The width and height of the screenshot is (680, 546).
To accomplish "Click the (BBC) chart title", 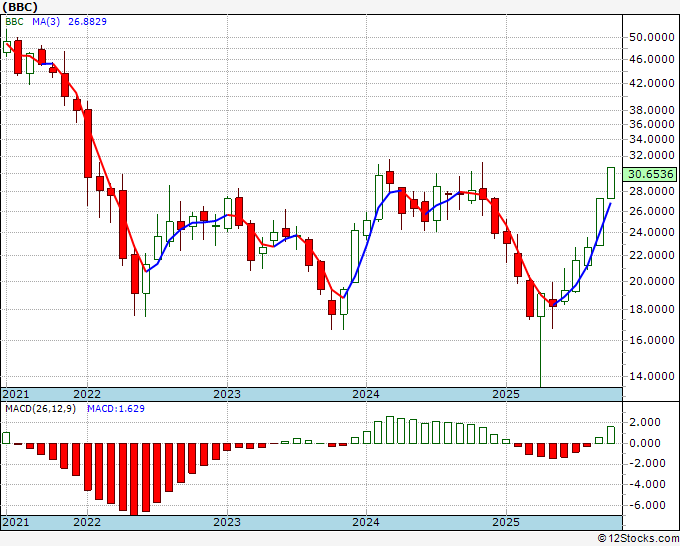I will pos(20,7).
